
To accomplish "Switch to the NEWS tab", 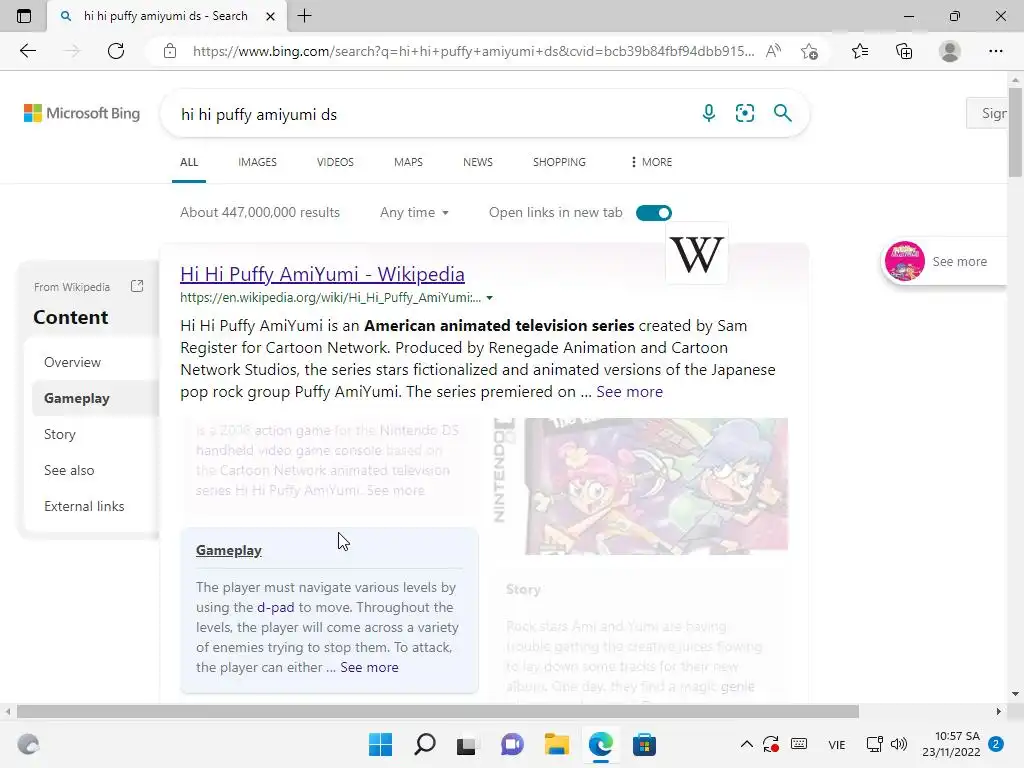I will (x=477, y=162).
